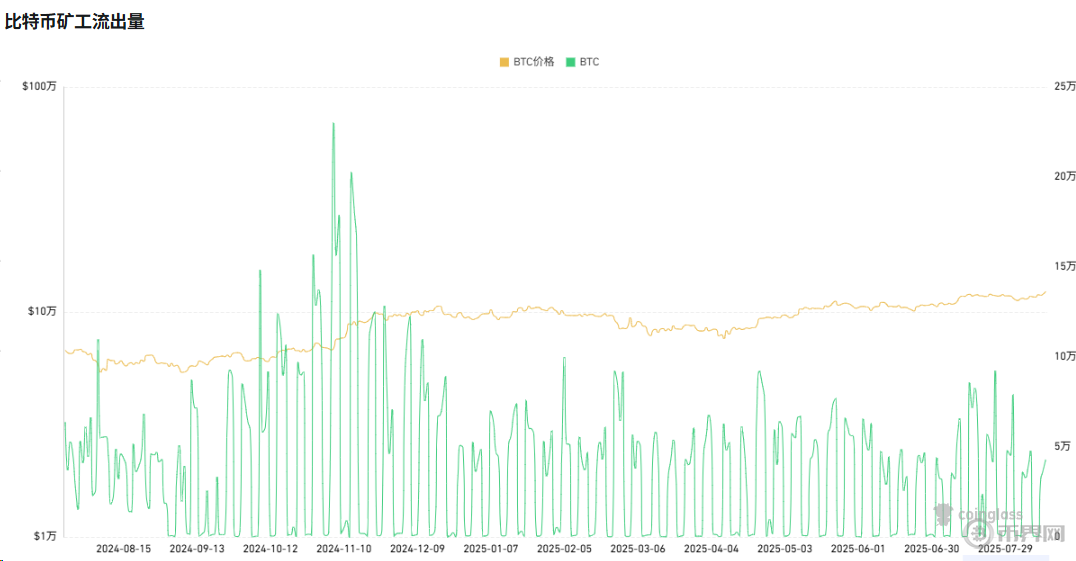Select the 2025-05-03 date label
This screenshot has width=1076, height=561.
[x=784, y=549]
